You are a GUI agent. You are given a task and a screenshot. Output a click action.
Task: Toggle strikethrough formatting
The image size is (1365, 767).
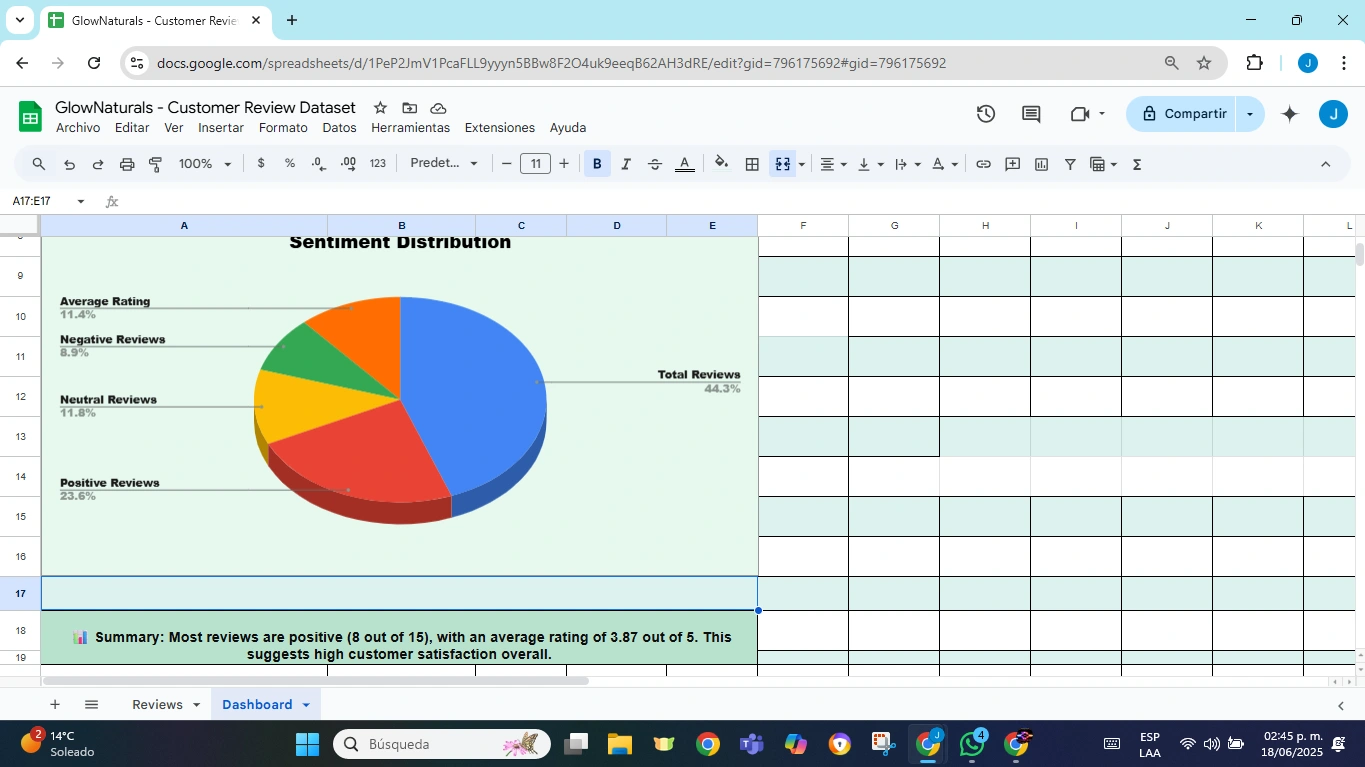655,164
